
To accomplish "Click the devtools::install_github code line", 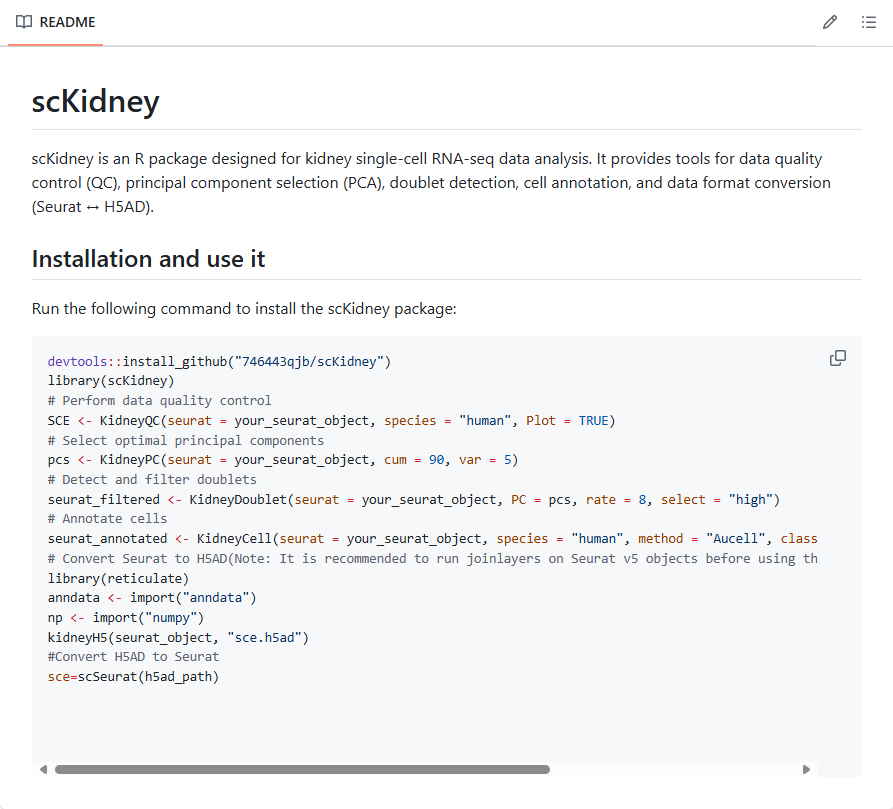I will point(219,362).
